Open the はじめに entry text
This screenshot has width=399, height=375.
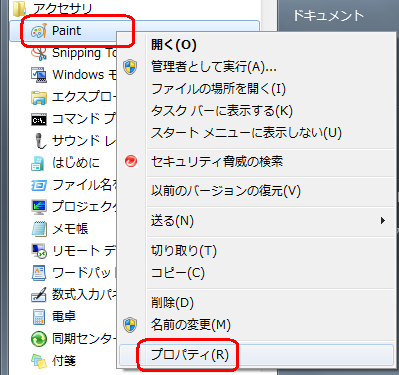(x=76, y=163)
